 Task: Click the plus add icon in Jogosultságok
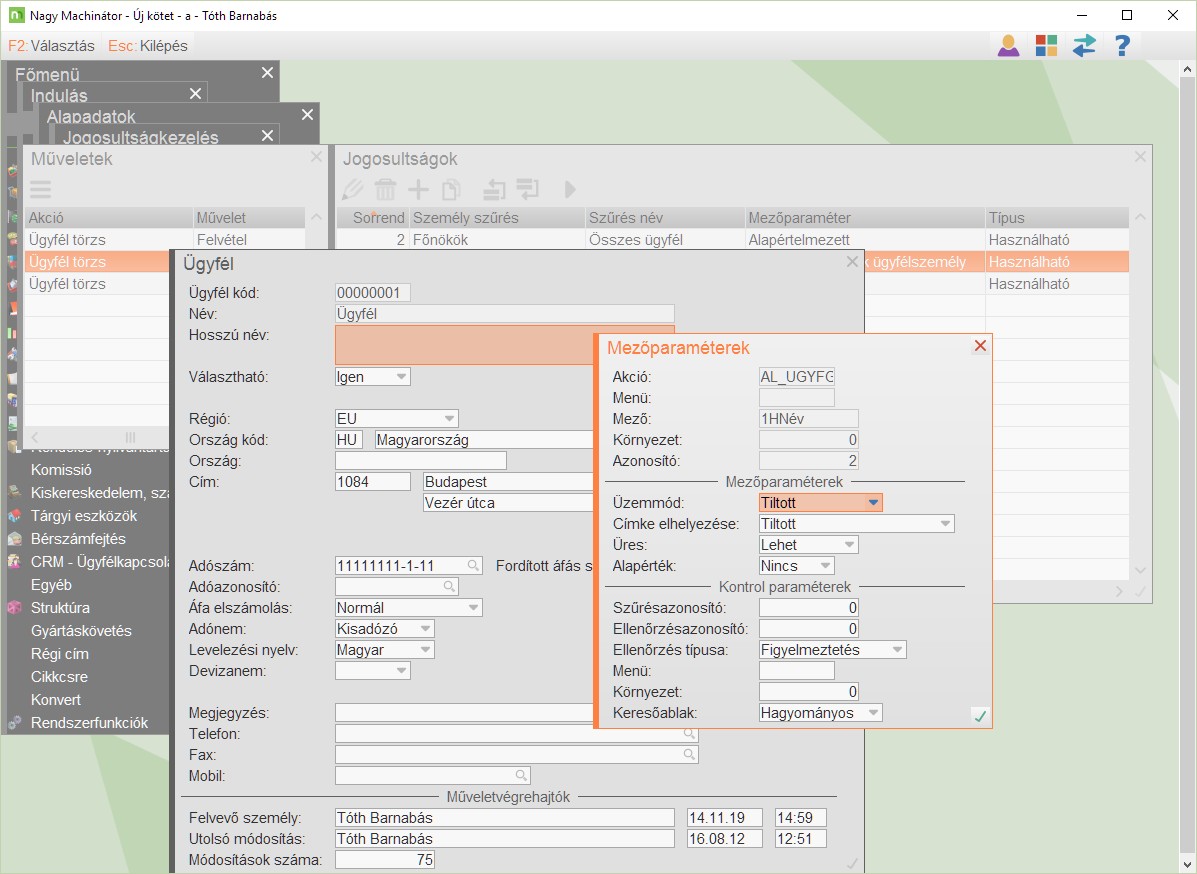pyautogui.click(x=418, y=189)
